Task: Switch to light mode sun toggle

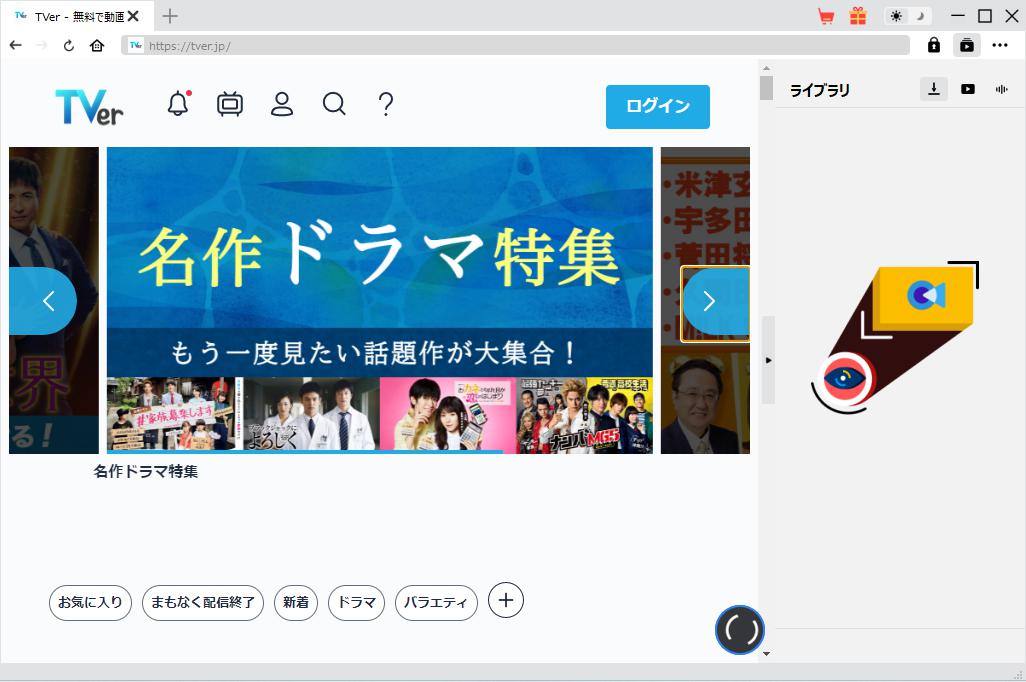Action: tap(896, 16)
